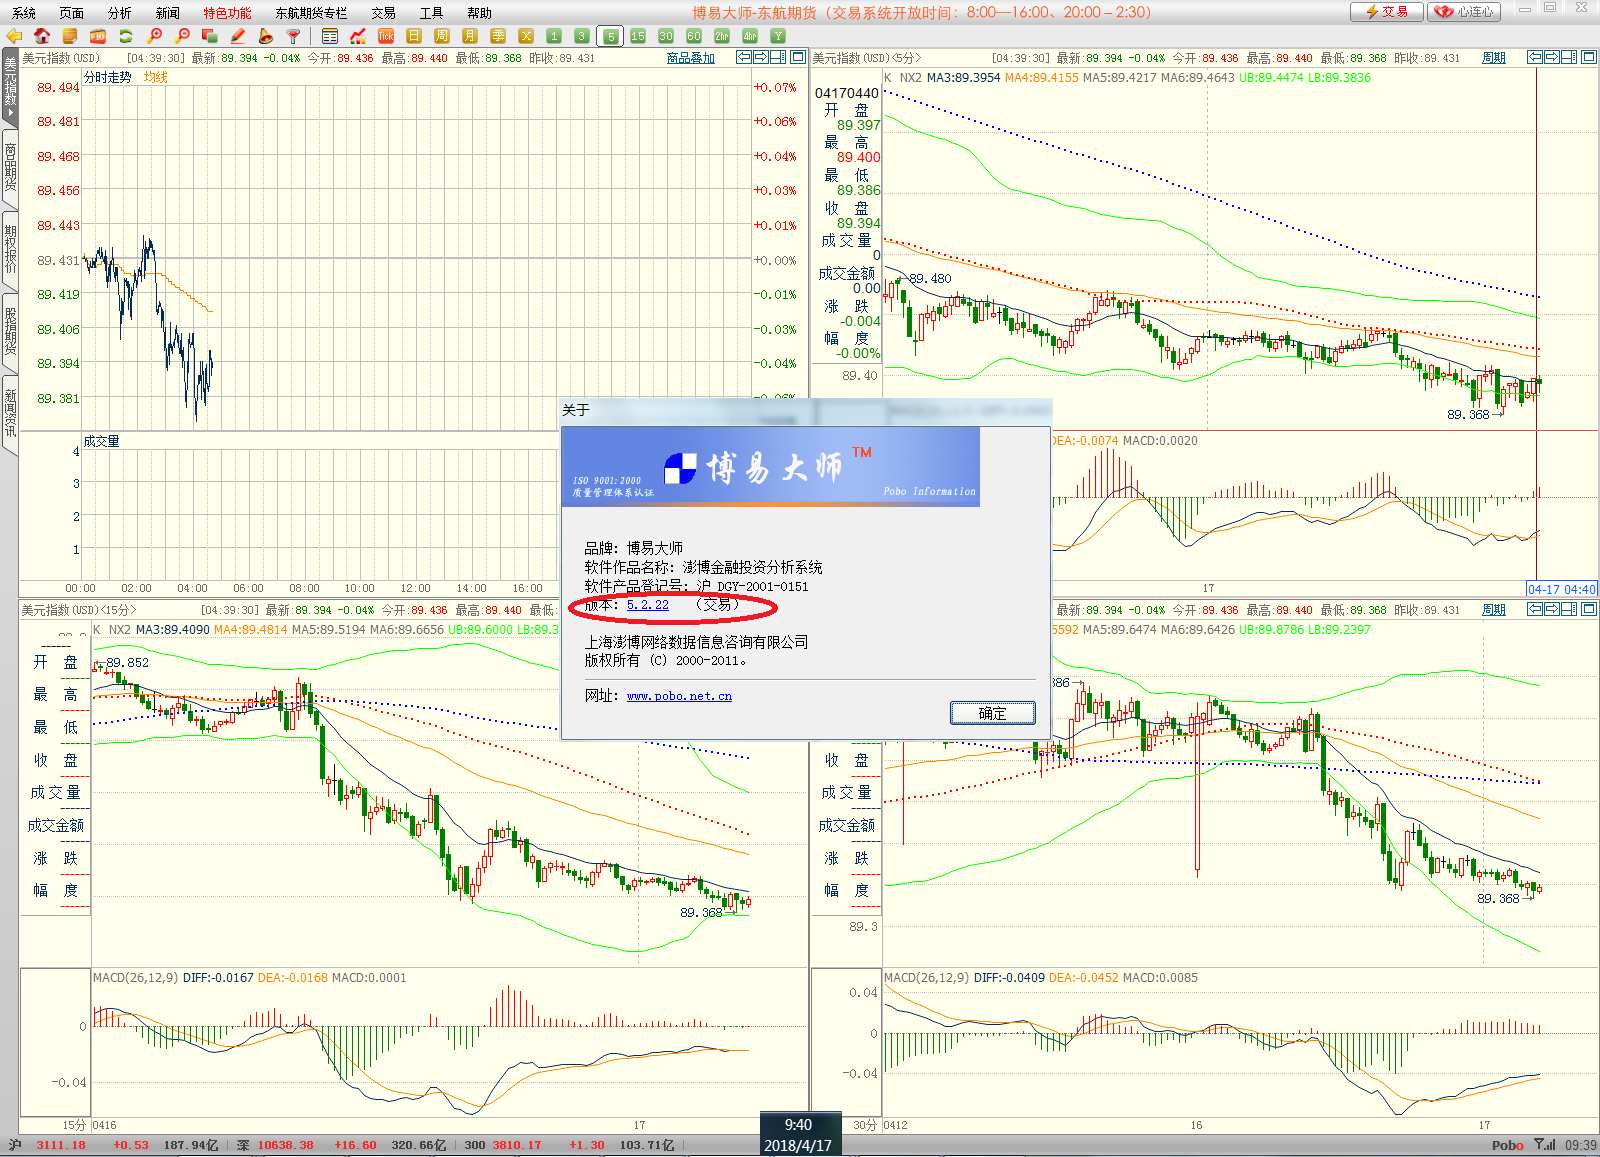The image size is (1600, 1157).
Task: Switch to the monthly (月) period
Action: coord(470,36)
